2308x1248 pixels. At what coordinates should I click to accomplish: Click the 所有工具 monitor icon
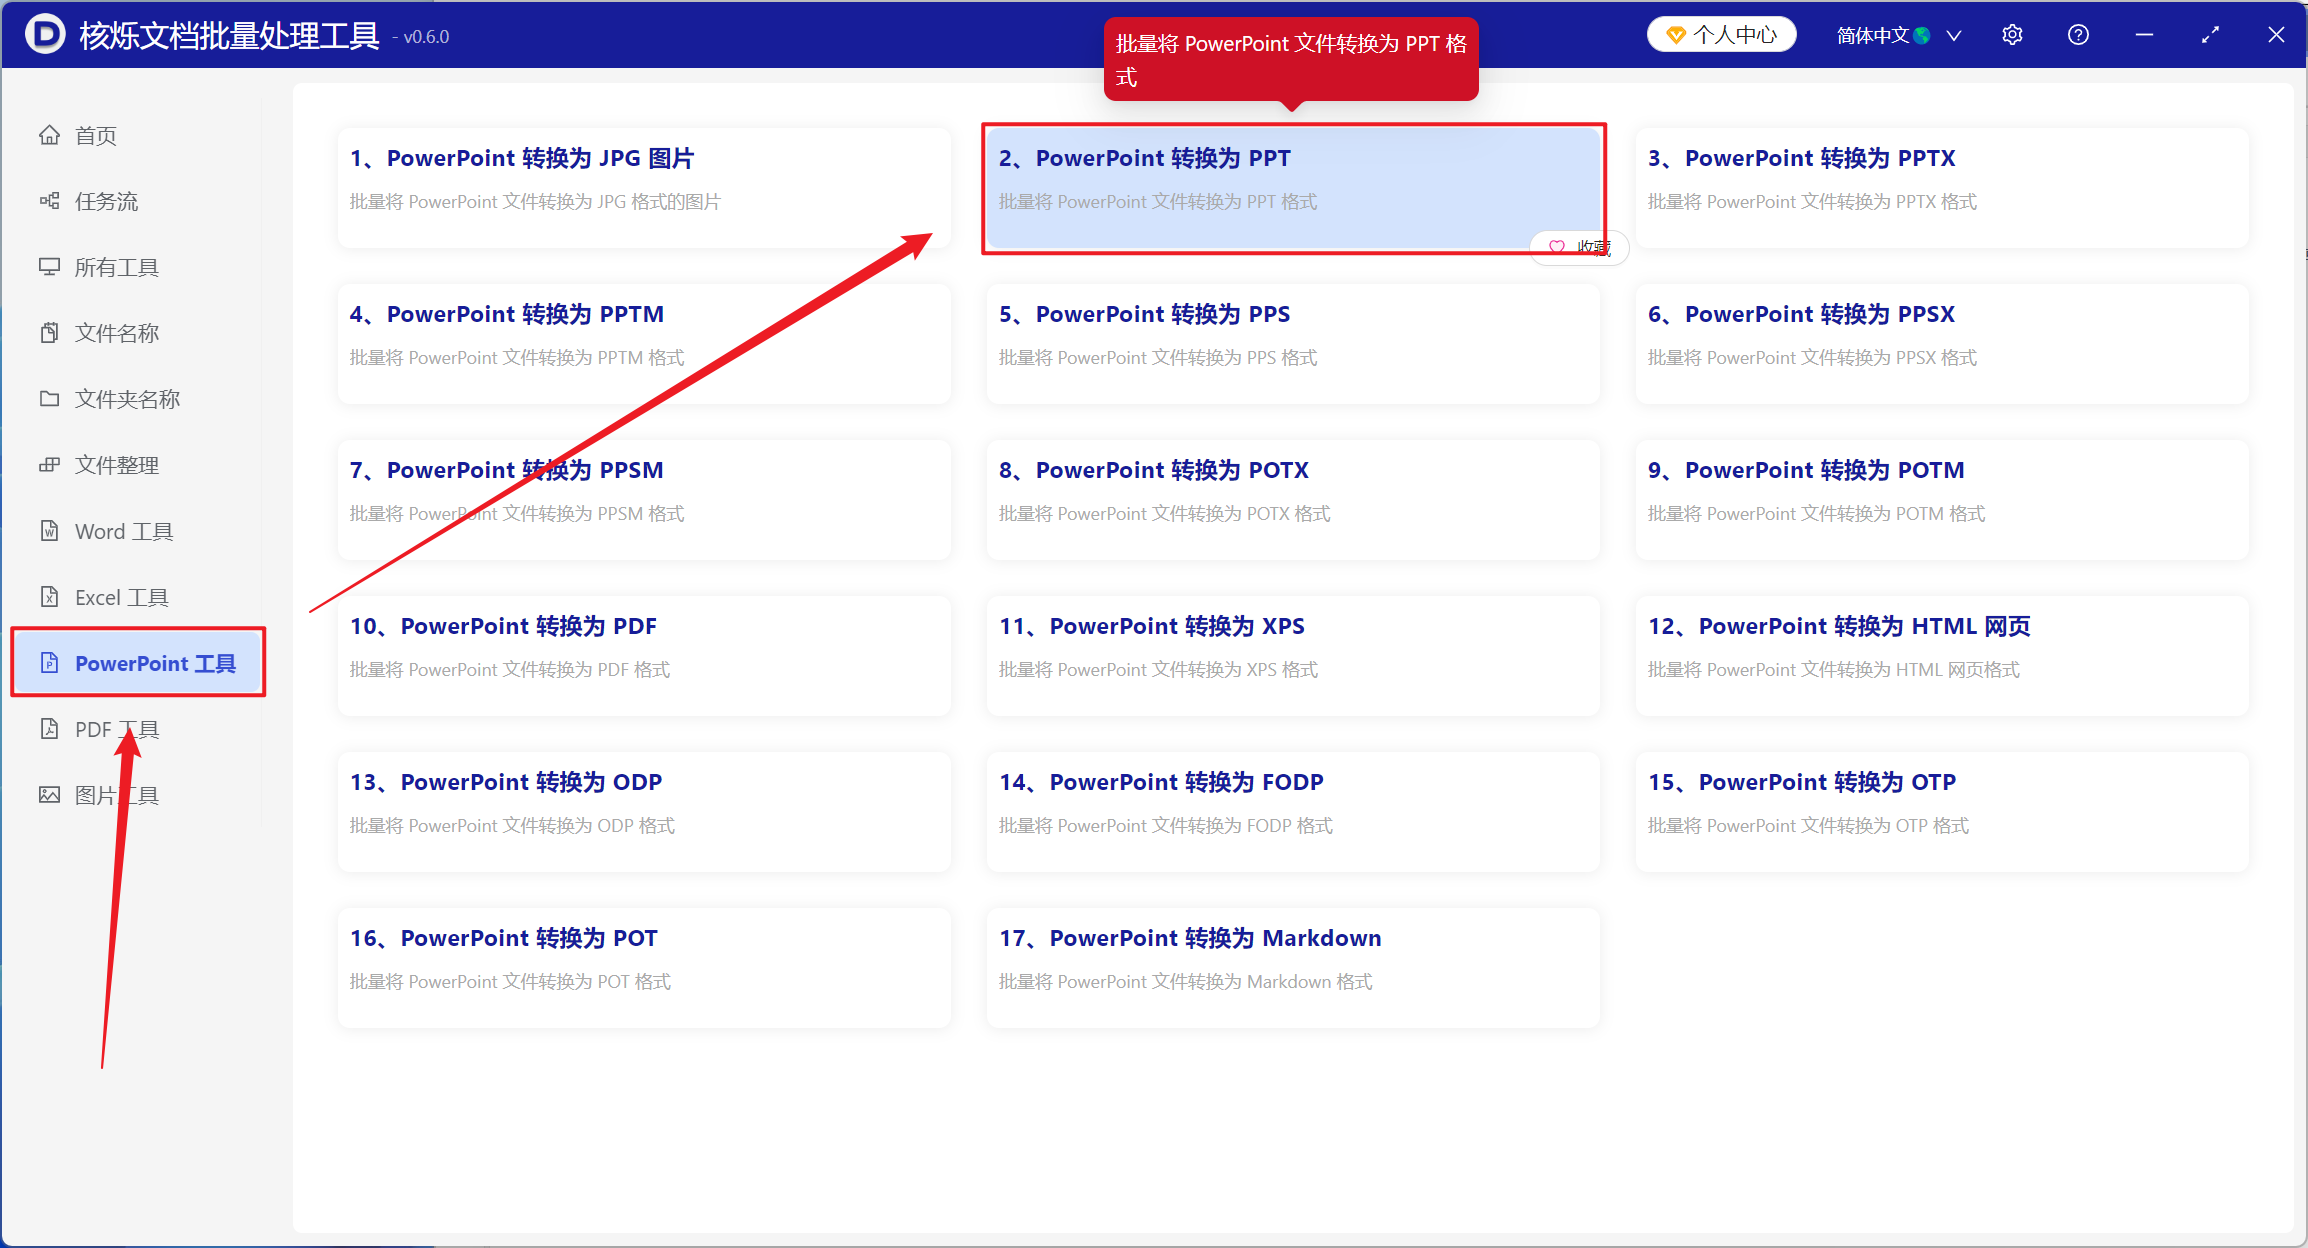coord(49,267)
